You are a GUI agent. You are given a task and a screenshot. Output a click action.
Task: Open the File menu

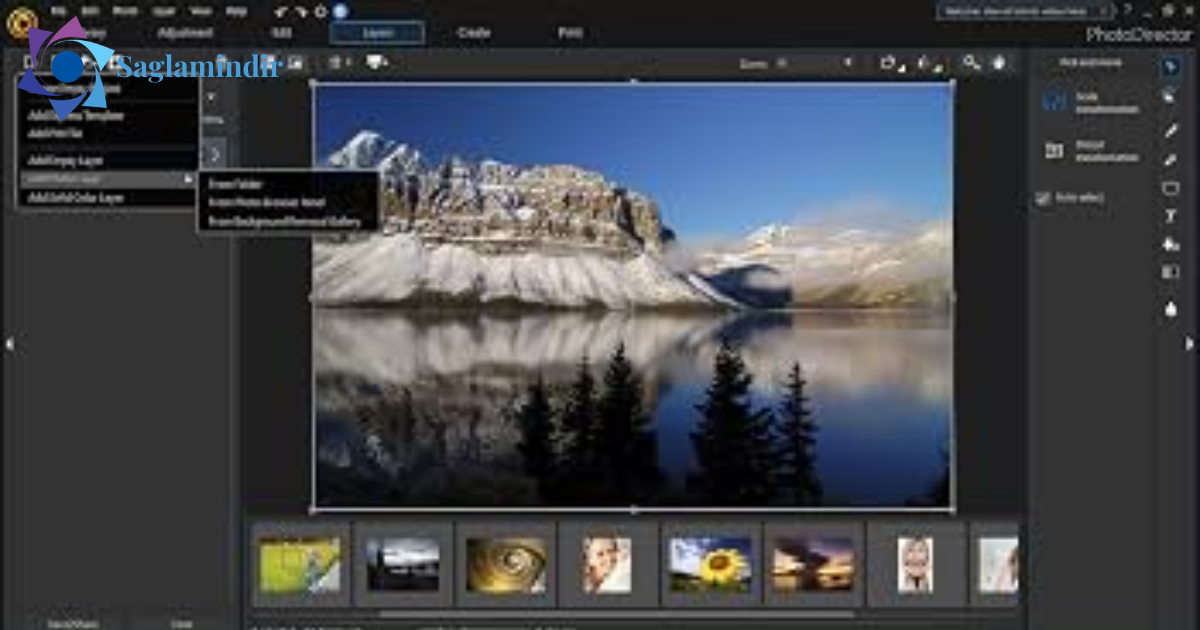pos(58,11)
